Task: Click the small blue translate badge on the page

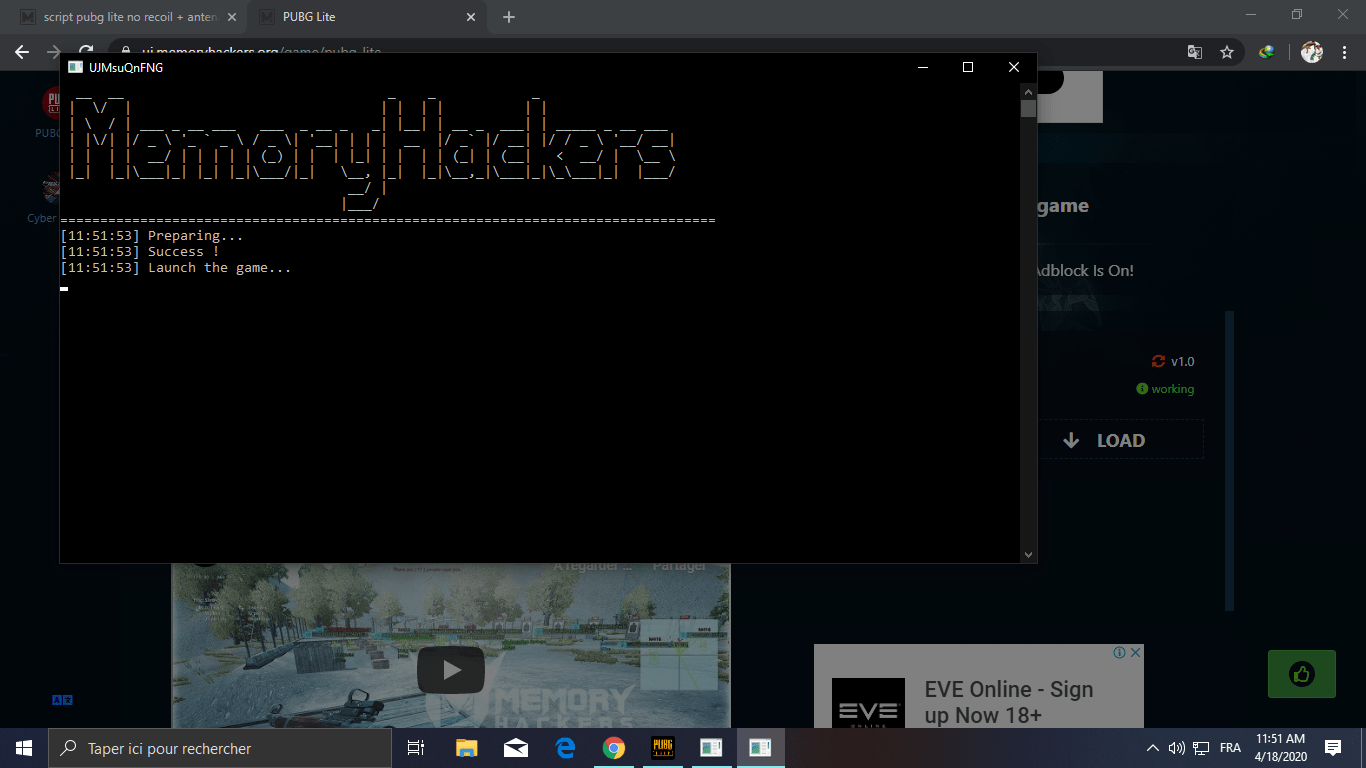Action: pos(62,700)
